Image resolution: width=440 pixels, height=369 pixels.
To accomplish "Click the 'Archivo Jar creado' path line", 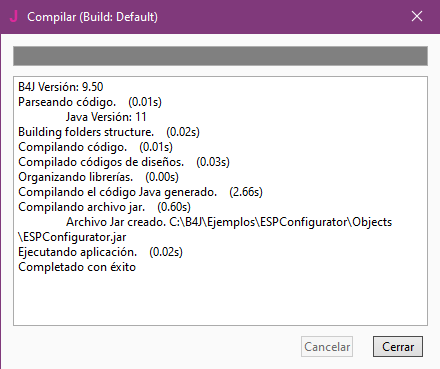I will point(229,222).
